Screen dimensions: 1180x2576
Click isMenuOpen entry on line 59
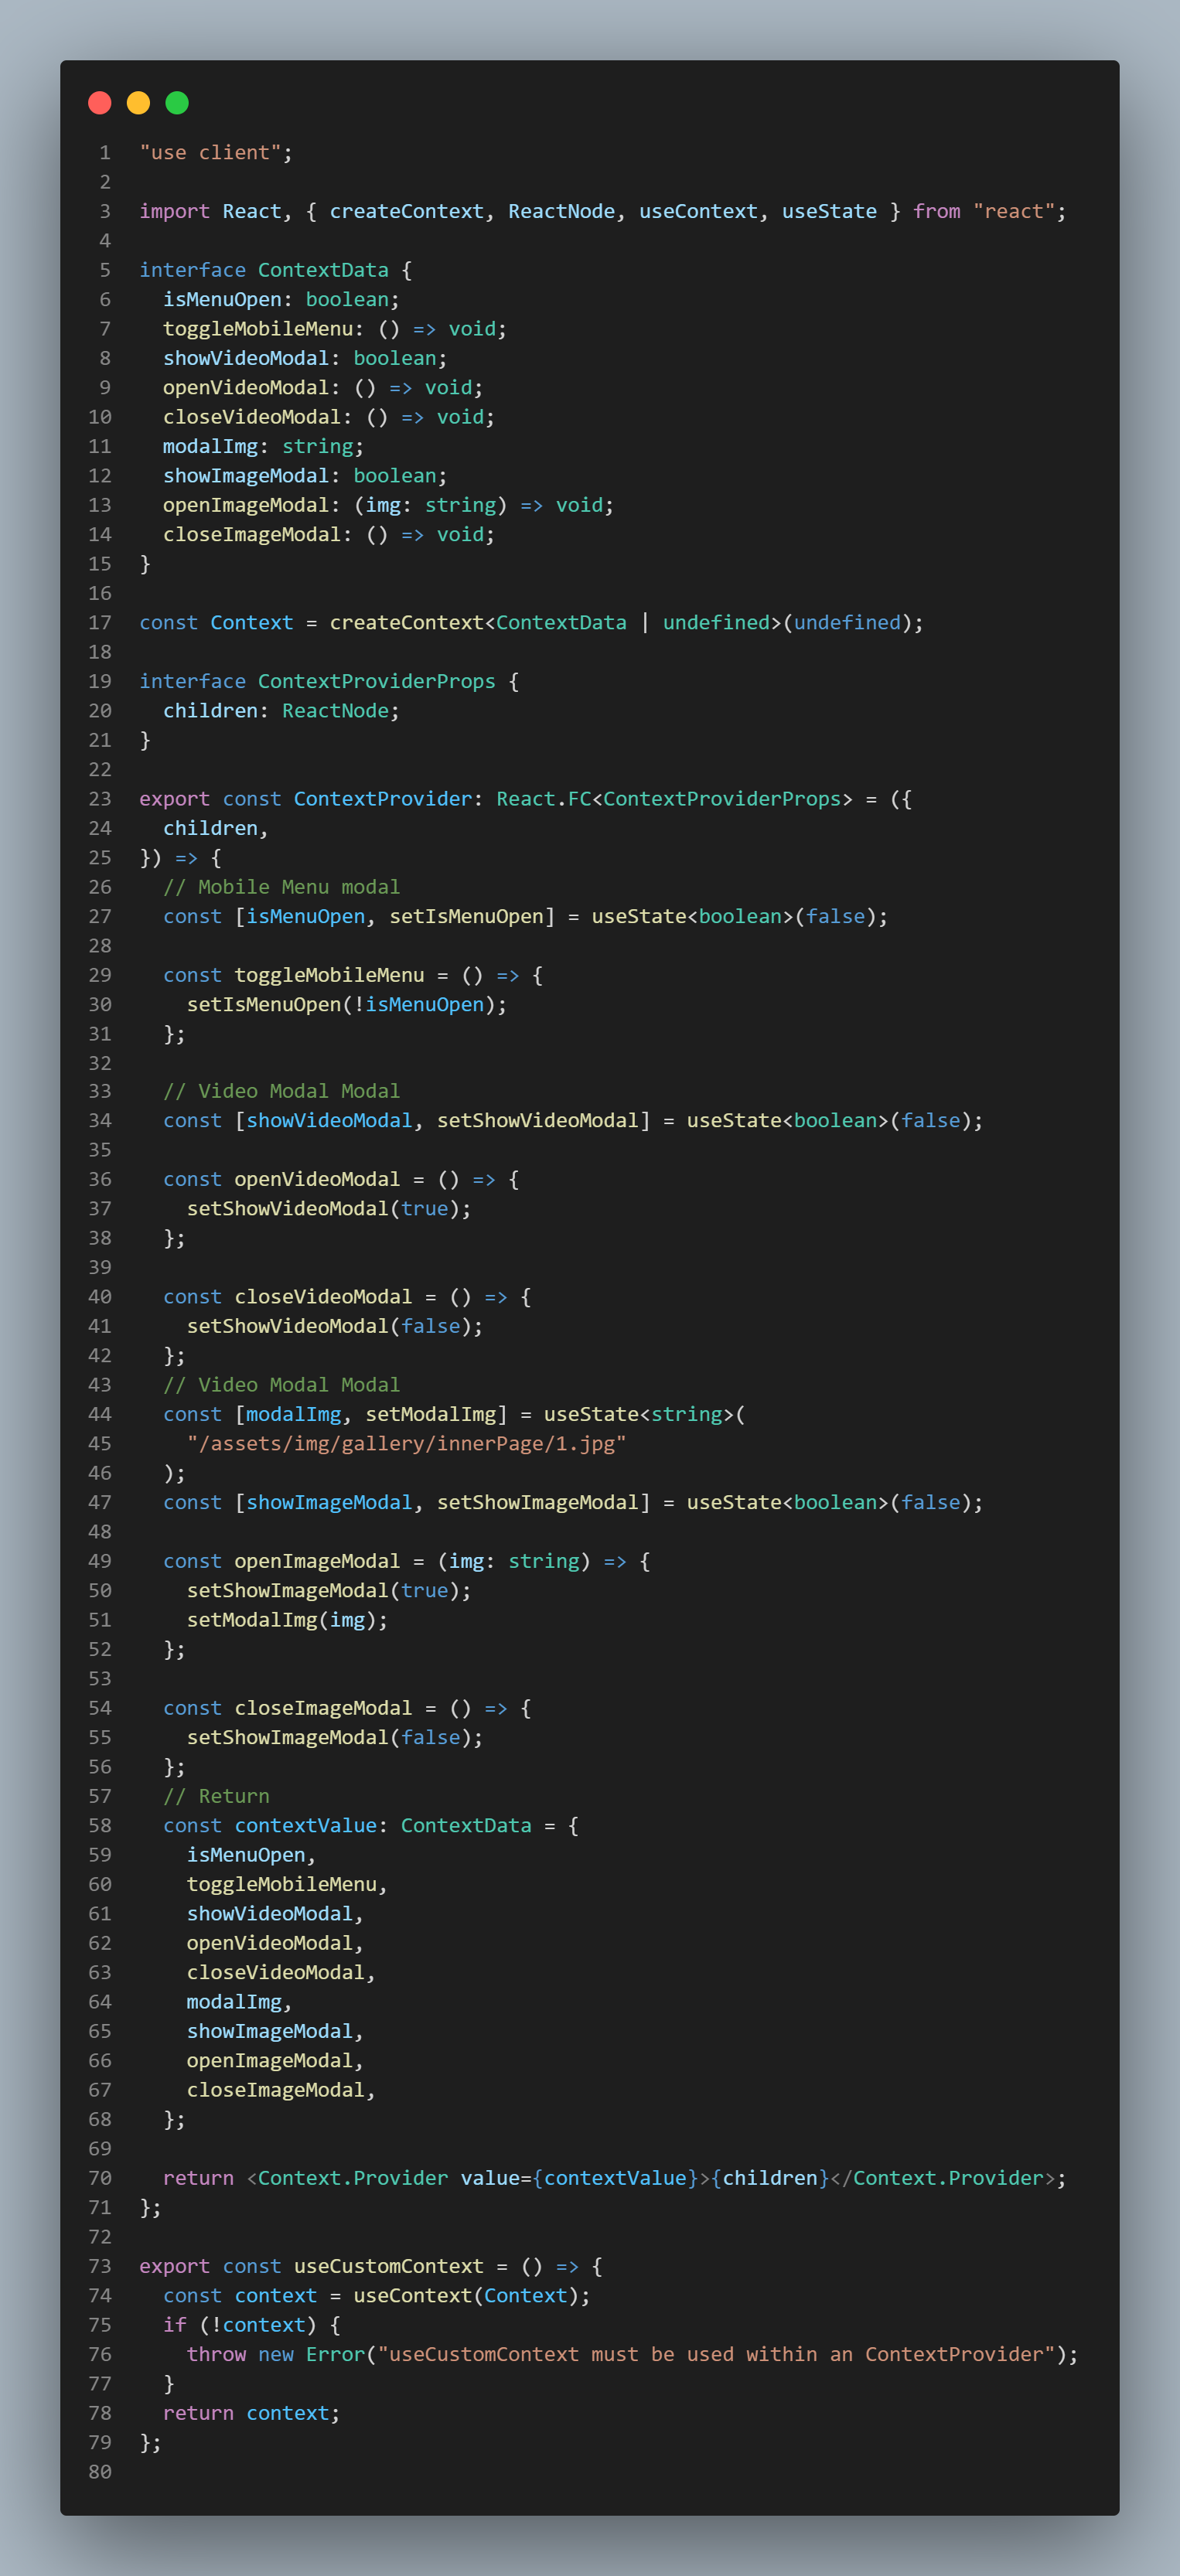246,1855
